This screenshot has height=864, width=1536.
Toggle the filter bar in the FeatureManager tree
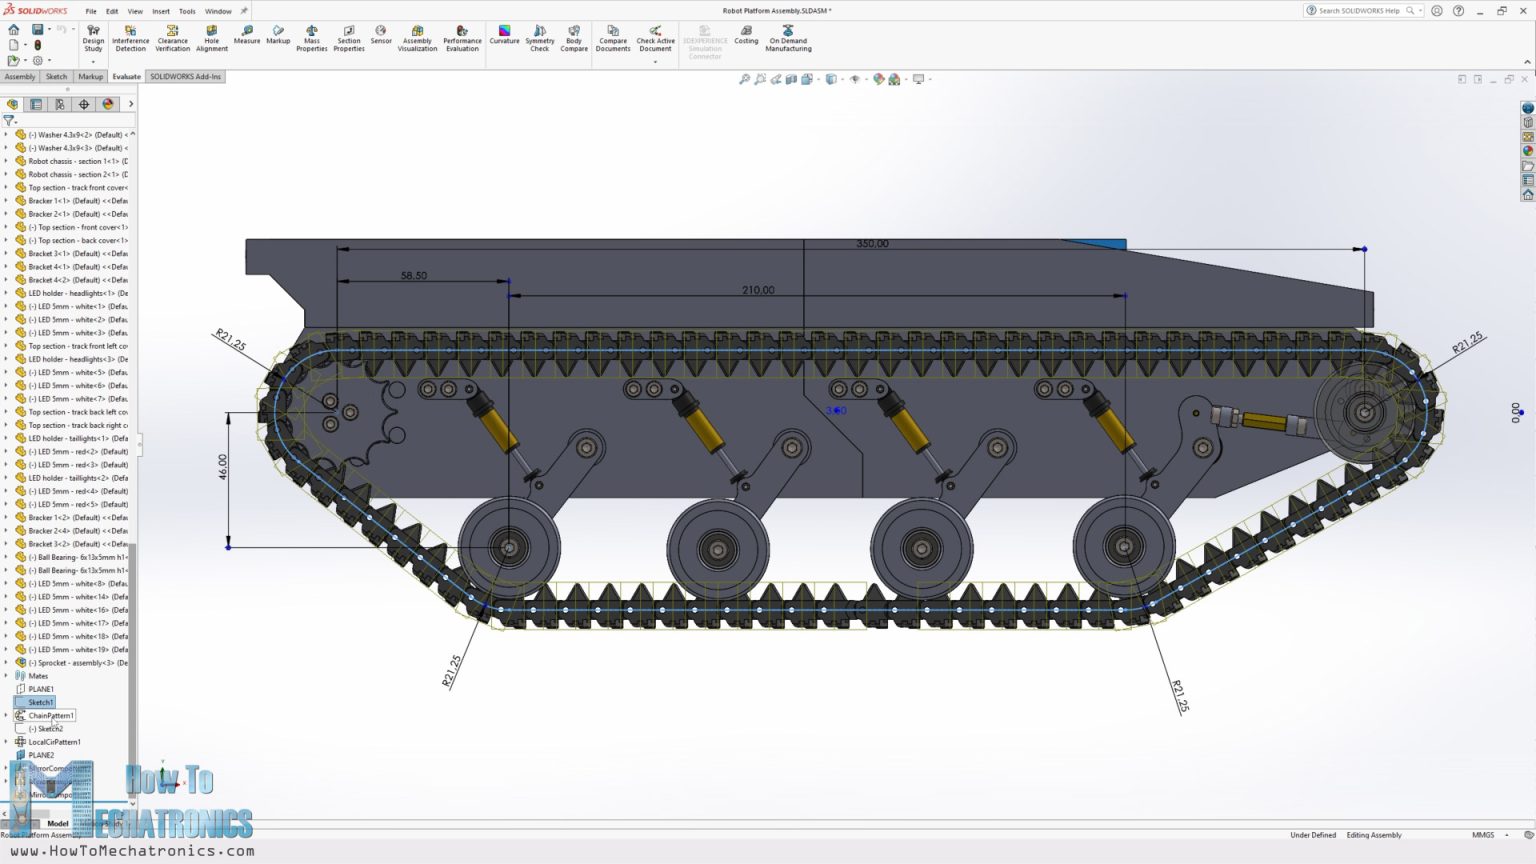tap(10, 121)
